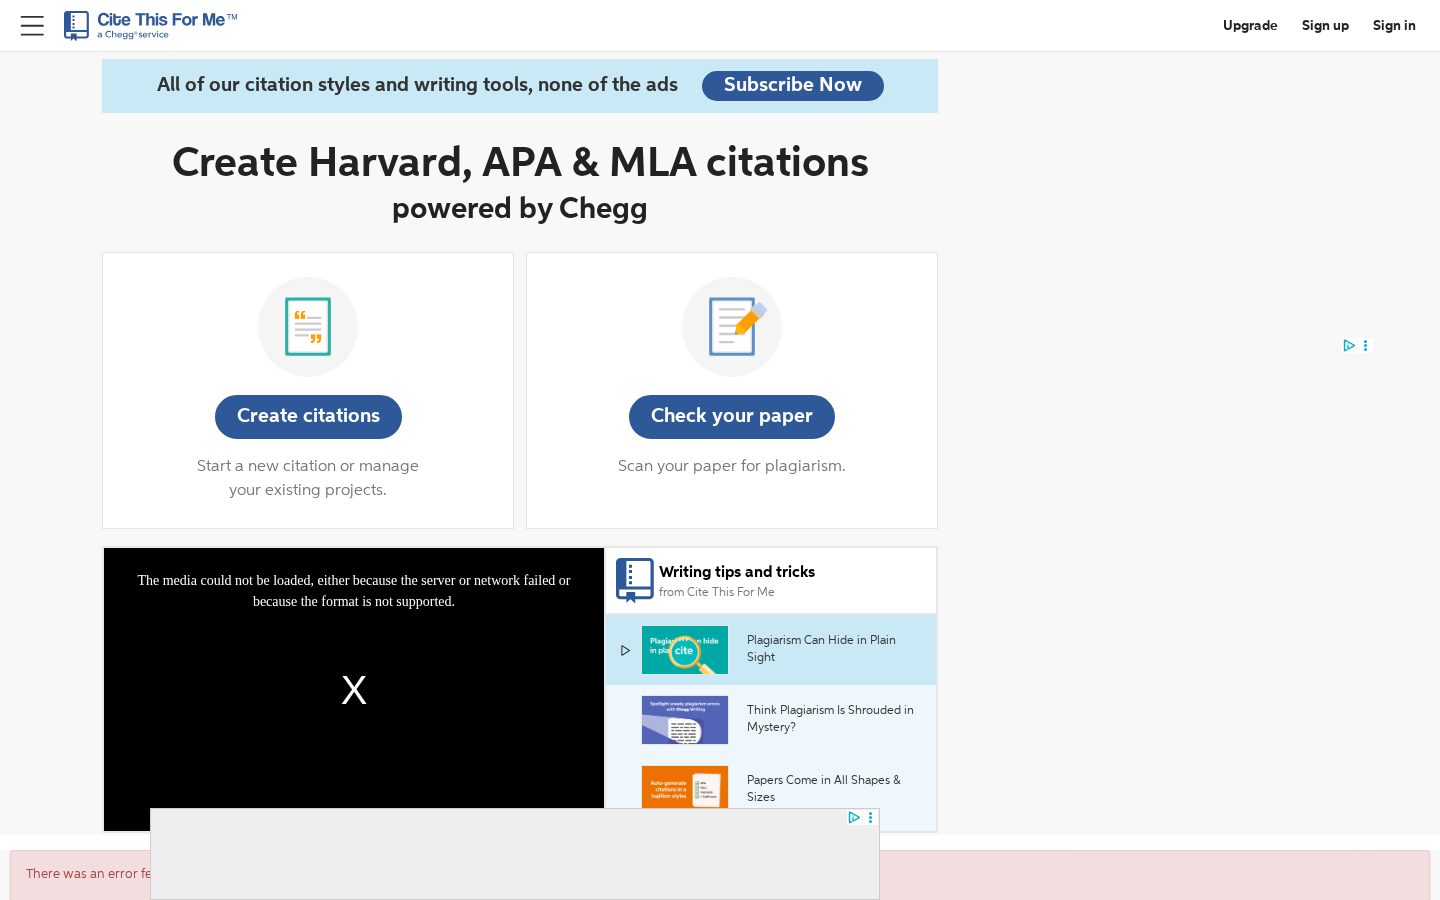This screenshot has width=1440, height=900.
Task: Click the Writing tips and tricks book icon
Action: 634,580
